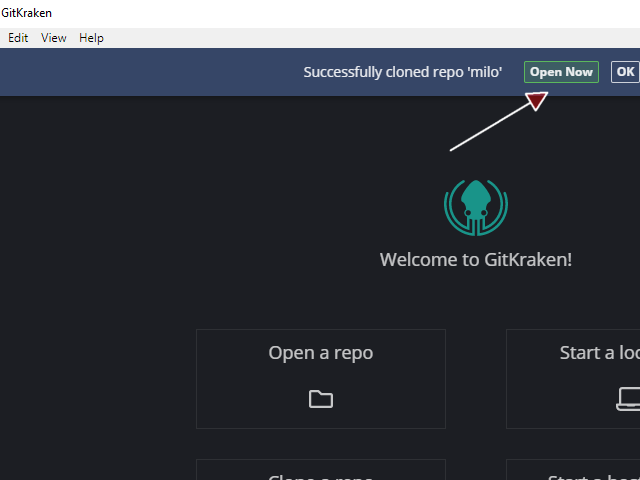Click the folder icon under Open a repo
The height and width of the screenshot is (480, 640).
[x=321, y=399]
